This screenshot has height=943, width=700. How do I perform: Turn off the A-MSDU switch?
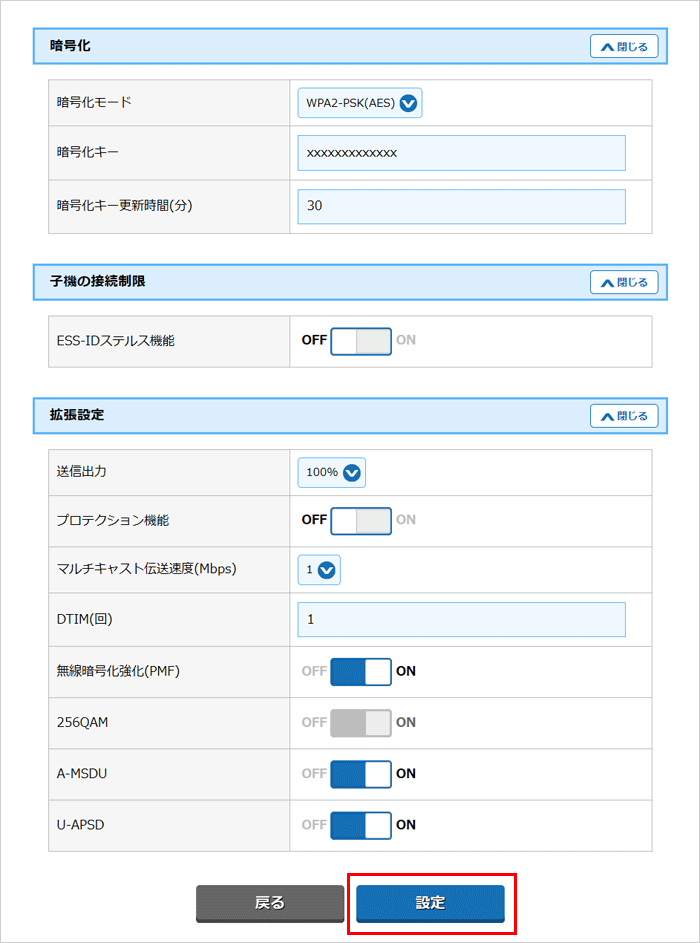click(x=360, y=774)
